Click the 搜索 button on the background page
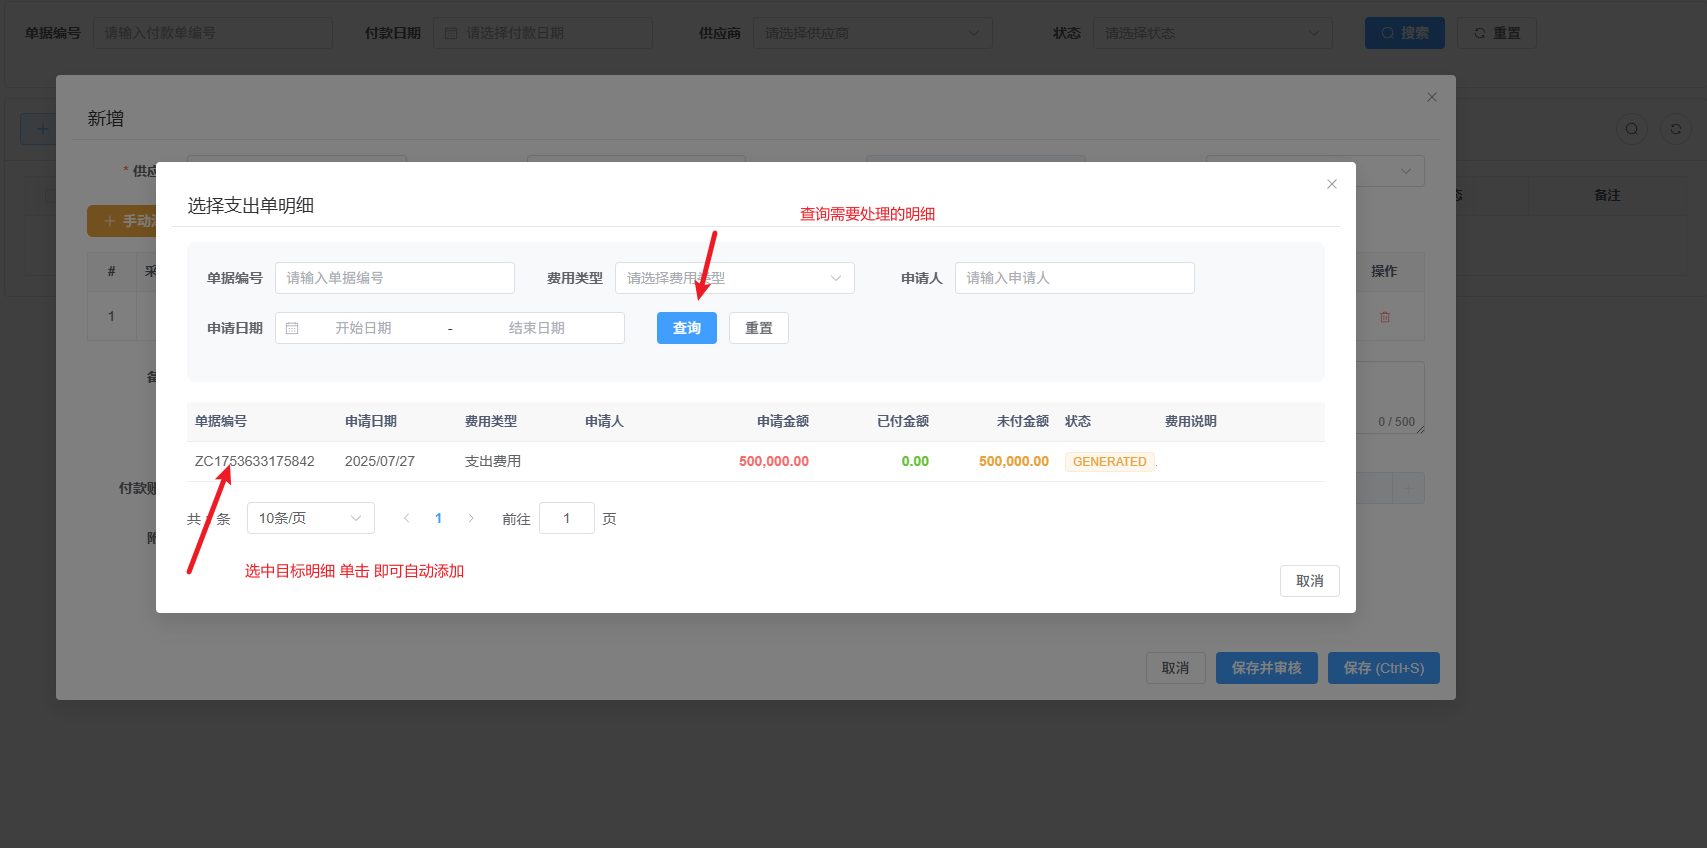 (x=1404, y=33)
